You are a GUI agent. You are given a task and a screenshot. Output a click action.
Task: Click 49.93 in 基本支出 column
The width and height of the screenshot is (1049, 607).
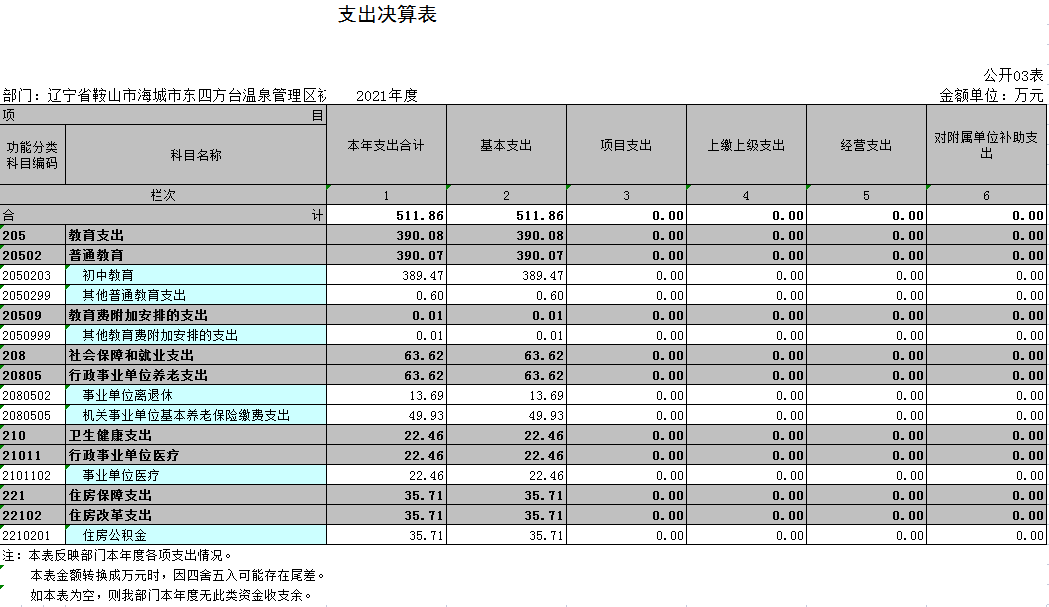pyautogui.click(x=506, y=416)
